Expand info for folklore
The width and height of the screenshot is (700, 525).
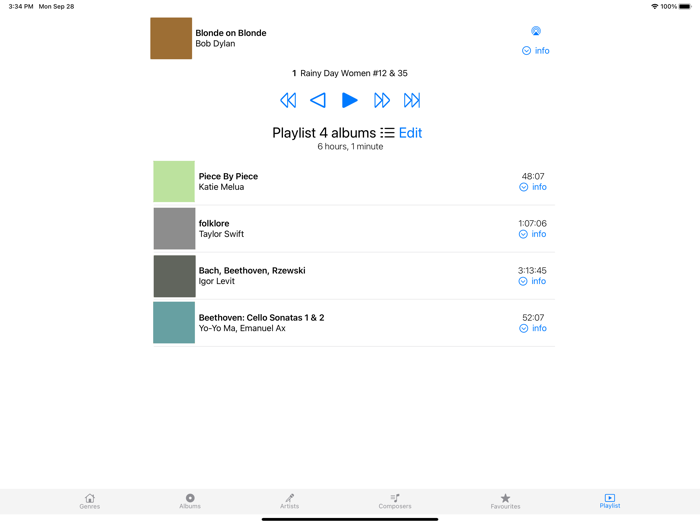pyautogui.click(x=533, y=234)
